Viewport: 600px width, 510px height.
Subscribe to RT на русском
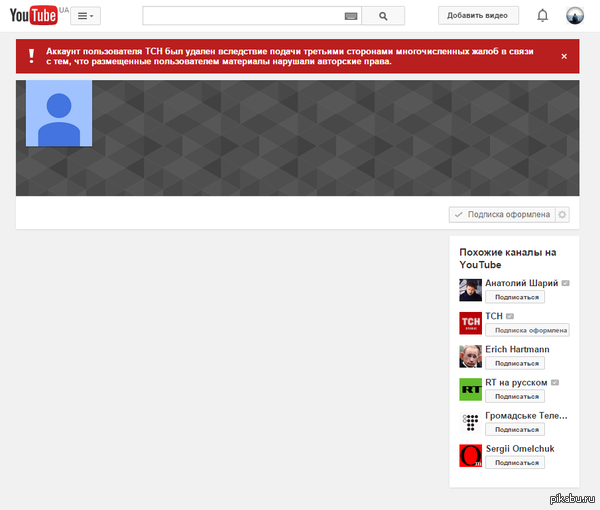515,396
